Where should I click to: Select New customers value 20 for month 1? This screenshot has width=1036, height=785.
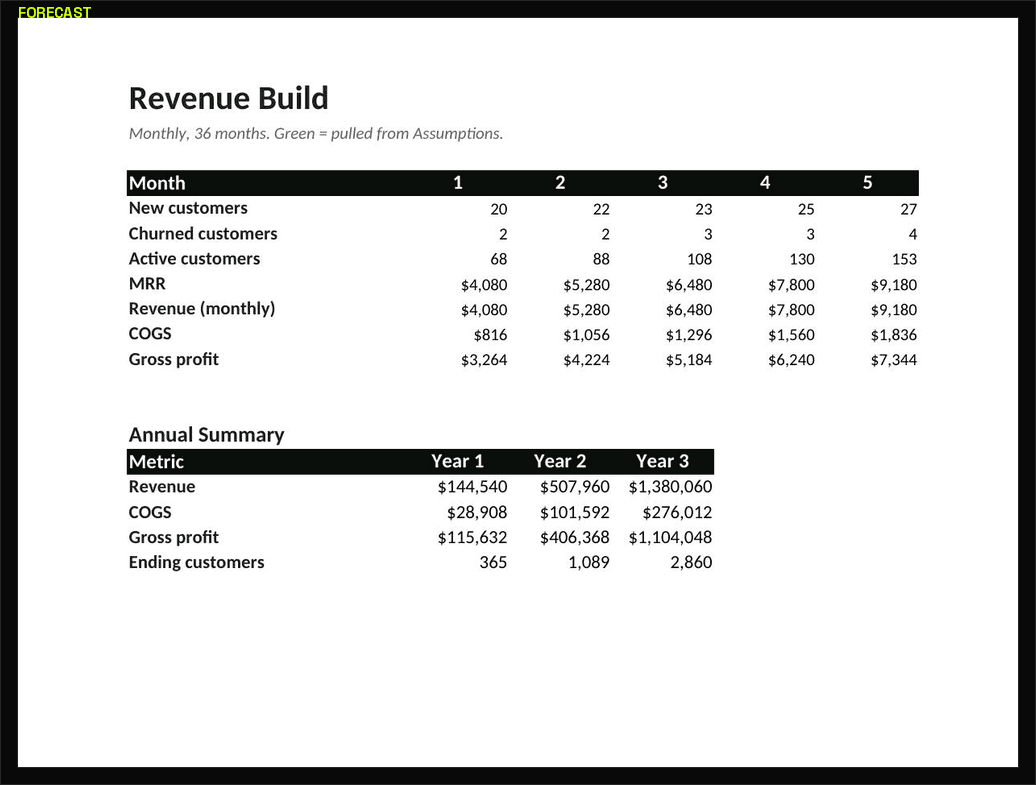(499, 209)
